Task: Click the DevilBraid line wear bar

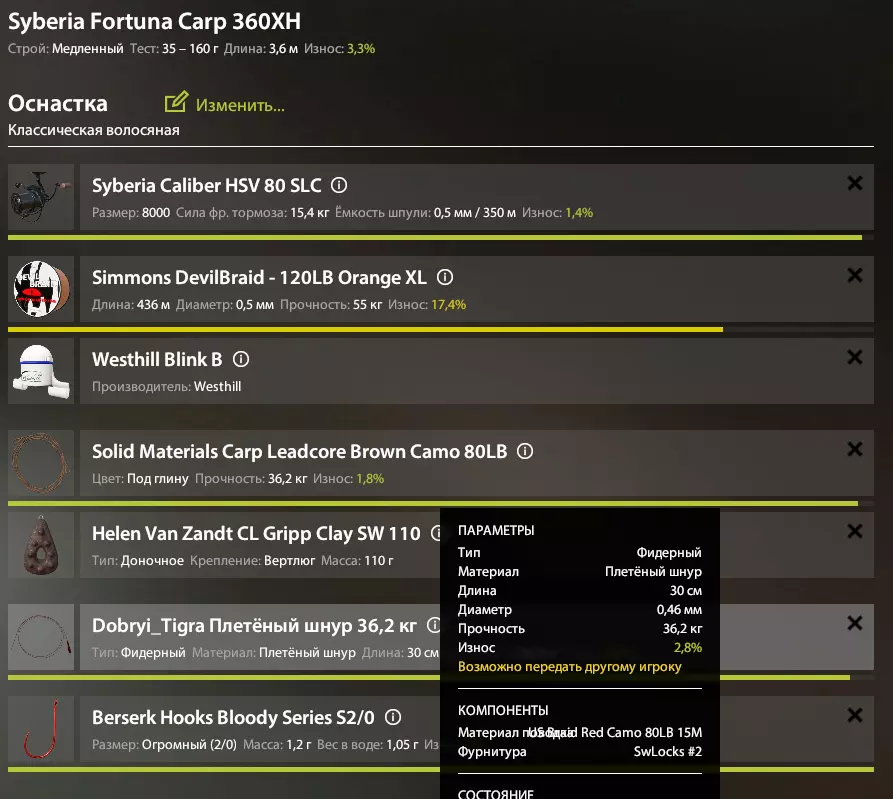Action: (441, 329)
